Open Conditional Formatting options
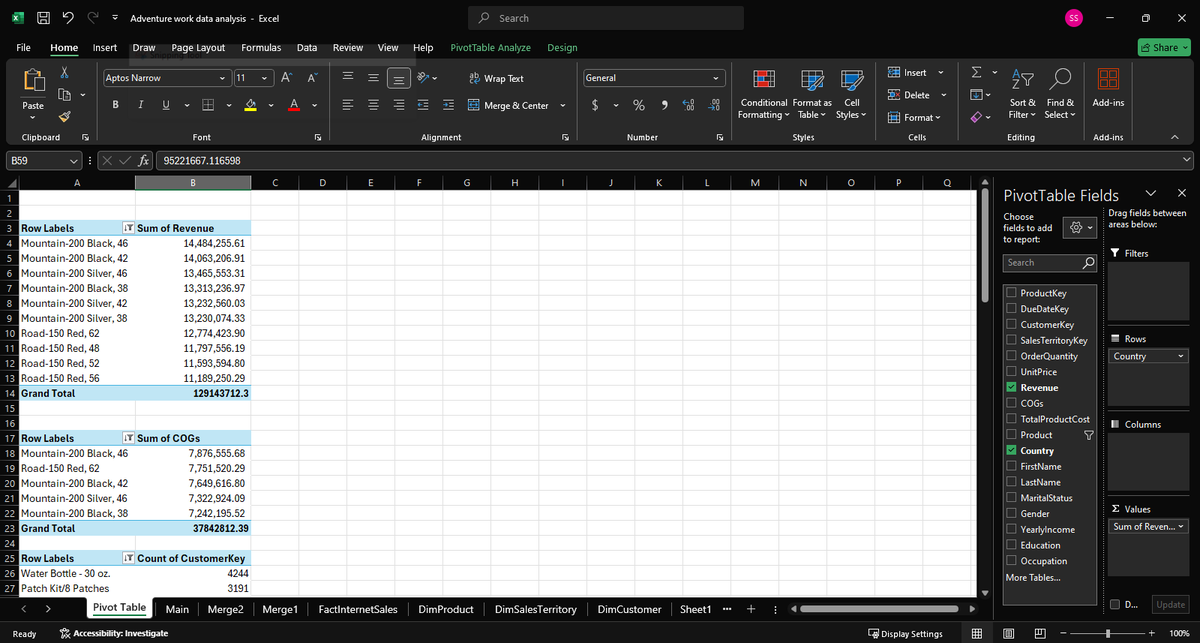 (763, 95)
